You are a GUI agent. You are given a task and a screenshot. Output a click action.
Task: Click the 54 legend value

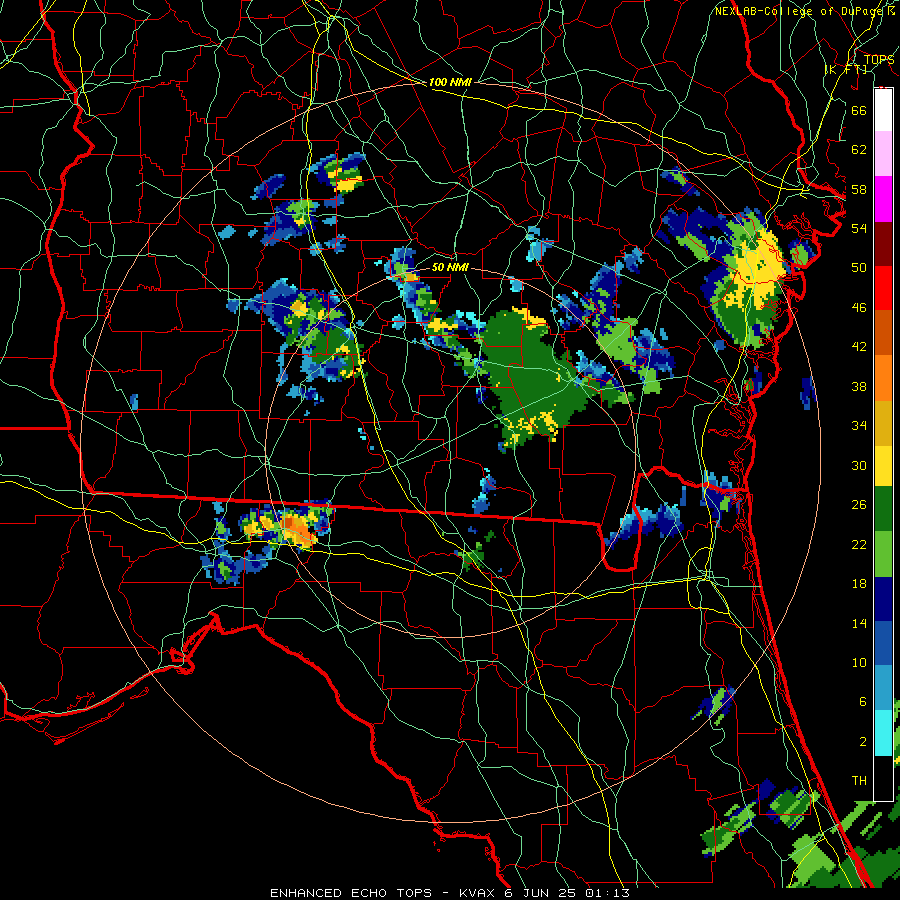tap(859, 228)
